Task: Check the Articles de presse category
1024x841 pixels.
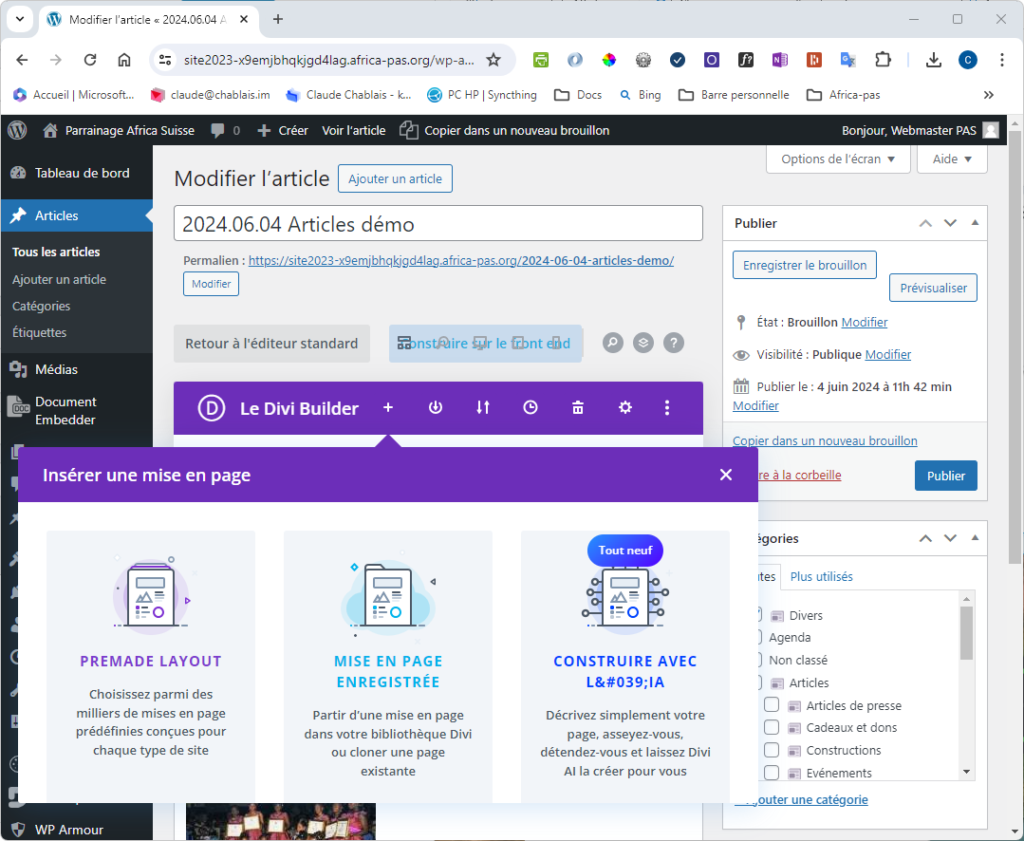Action: coord(772,705)
